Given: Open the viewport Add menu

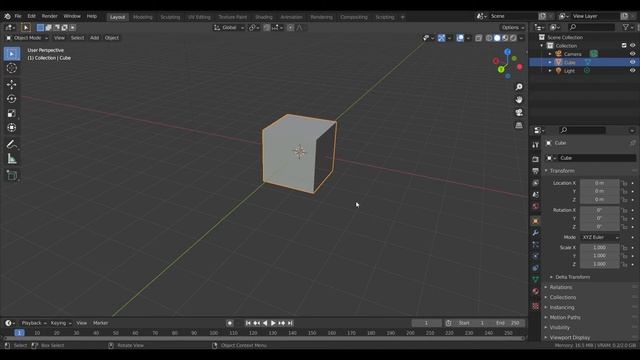Looking at the screenshot, I should (94, 38).
